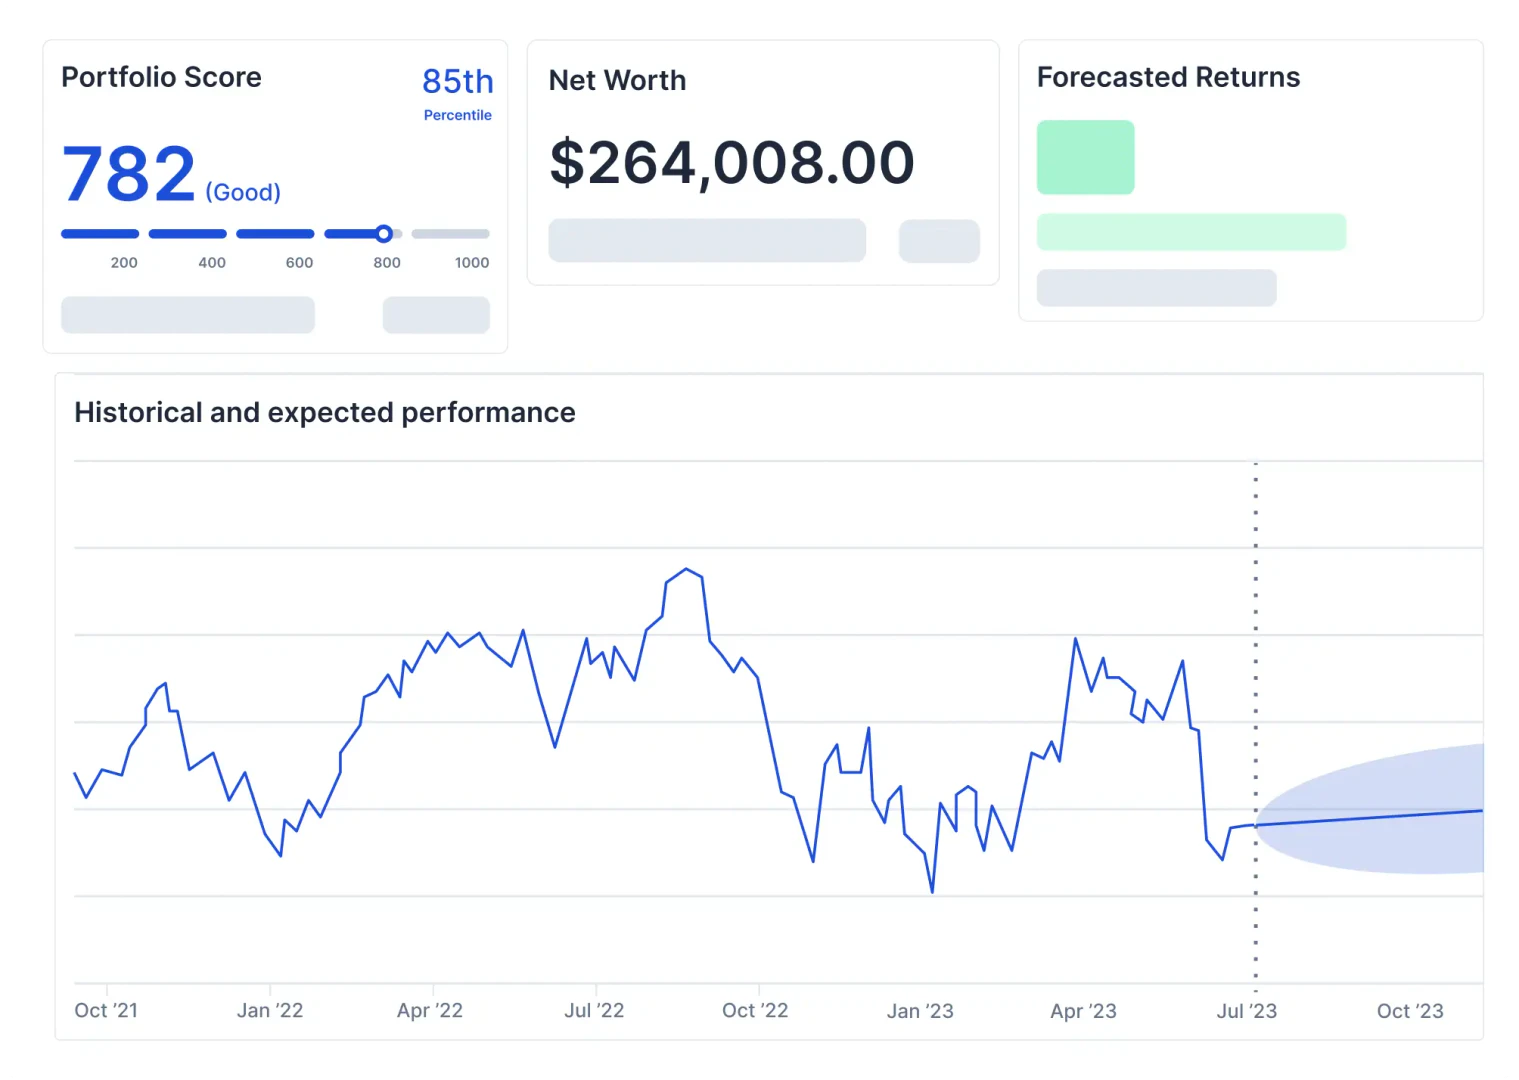Viewport: 1519px width, 1080px height.
Task: Select the Jan '22 axis label
Action: point(269,1011)
